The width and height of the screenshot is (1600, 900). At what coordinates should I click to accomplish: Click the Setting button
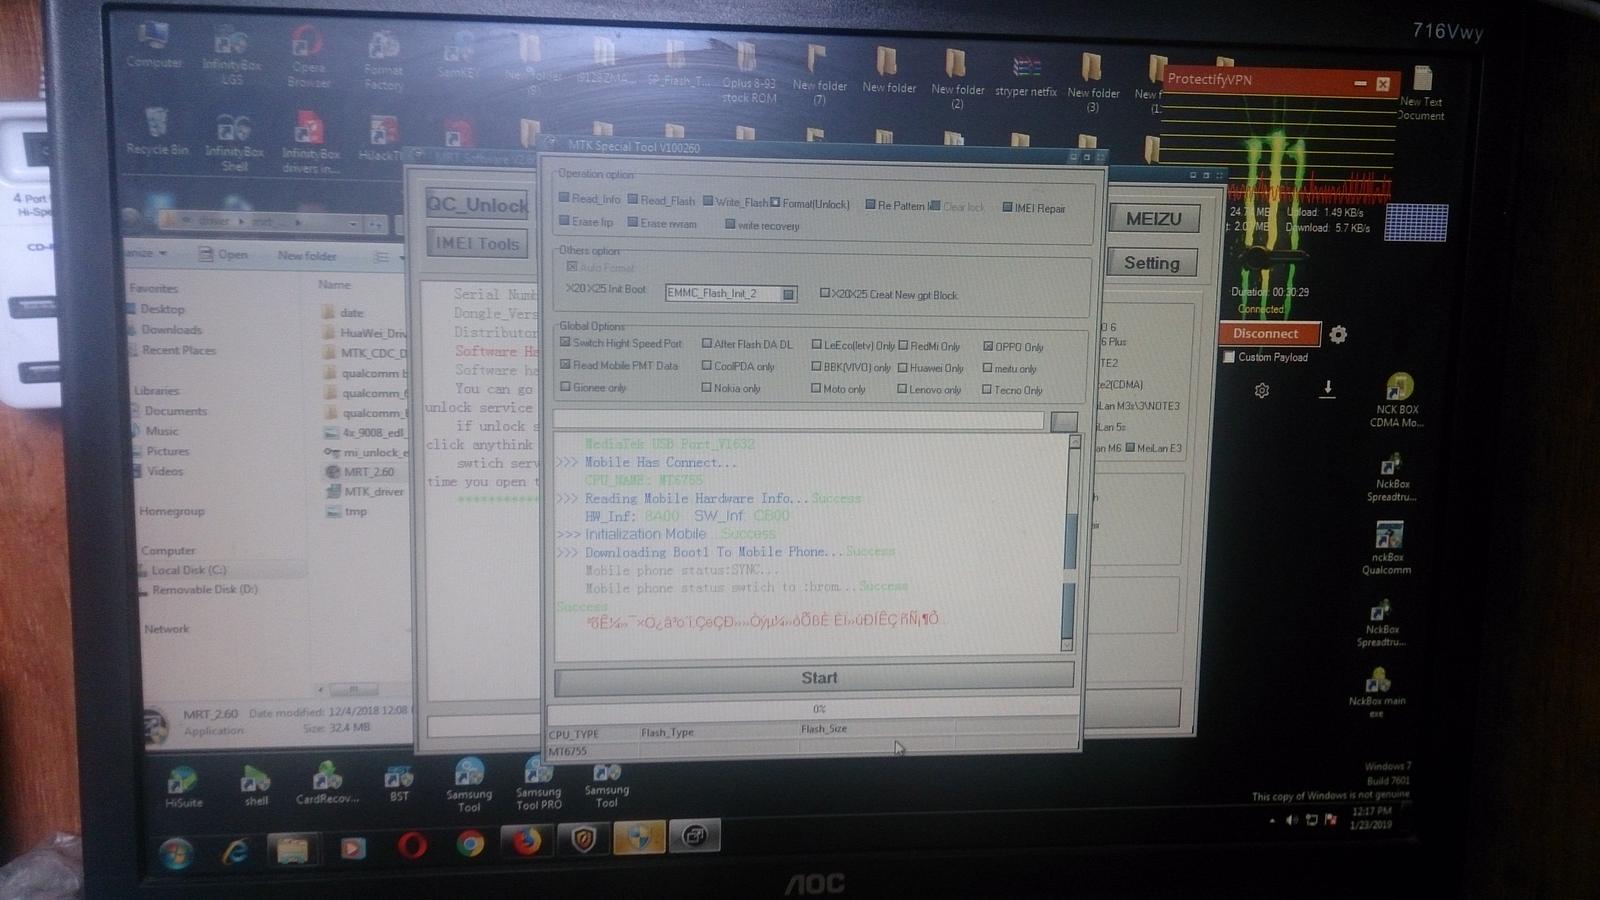pyautogui.click(x=1151, y=263)
